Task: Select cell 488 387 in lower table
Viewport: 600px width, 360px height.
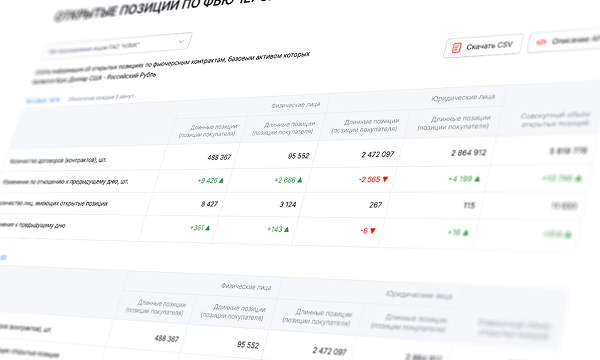Action: point(167,338)
